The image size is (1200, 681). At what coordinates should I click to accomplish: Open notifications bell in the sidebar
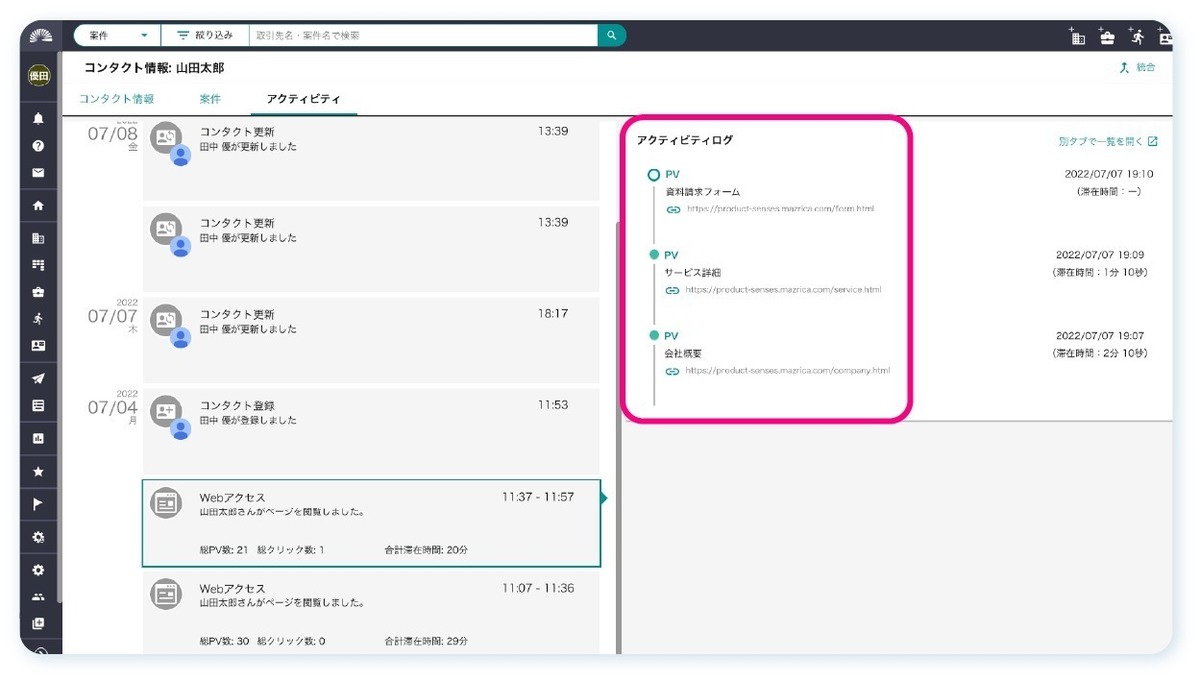(38, 118)
